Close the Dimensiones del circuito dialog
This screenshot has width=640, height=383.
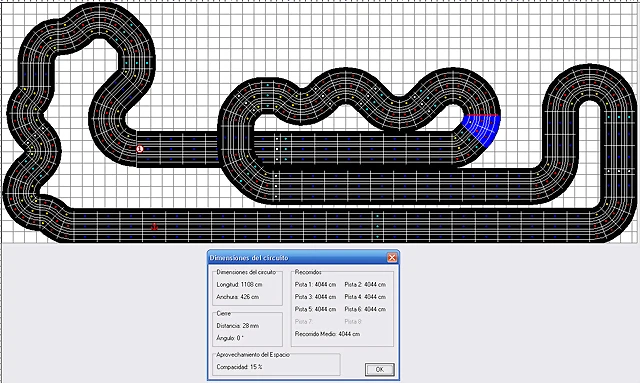click(x=391, y=257)
